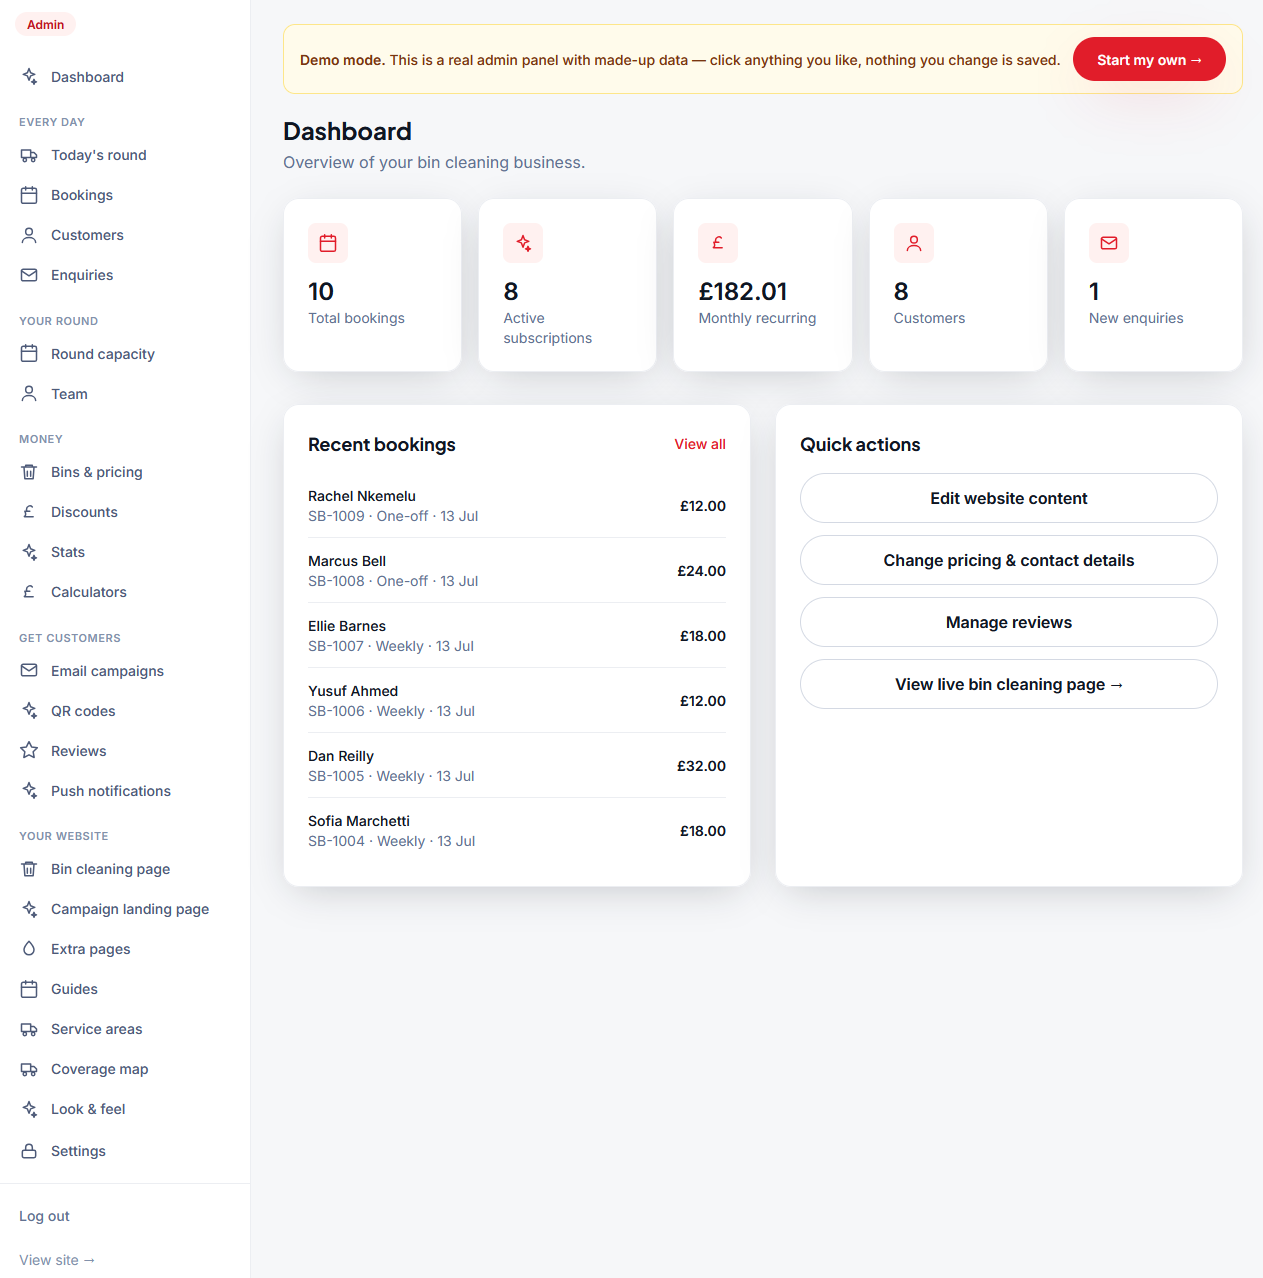Click the pound icon on Monthly recurring card
This screenshot has width=1263, height=1278.
(718, 243)
